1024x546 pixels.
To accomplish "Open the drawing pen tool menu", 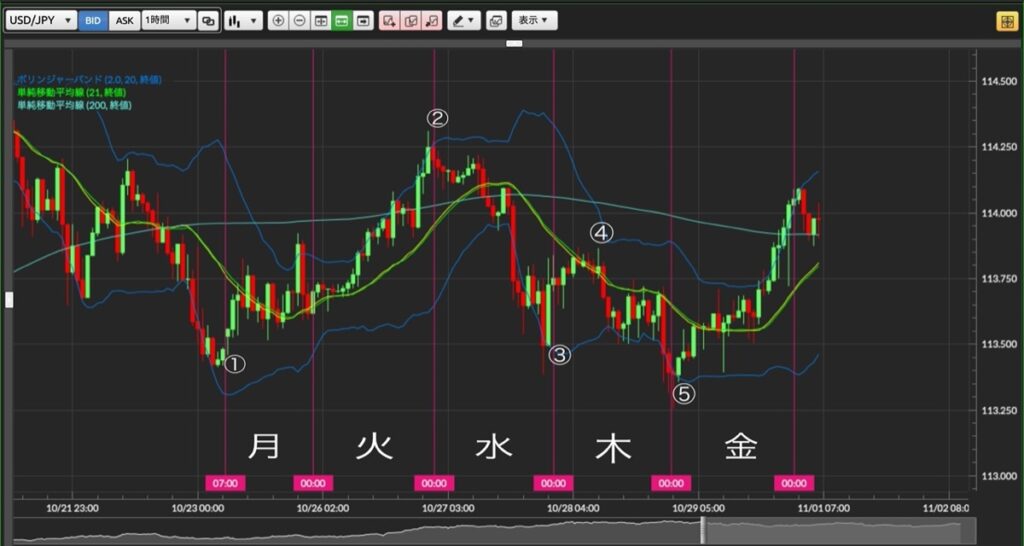I will click(464, 21).
